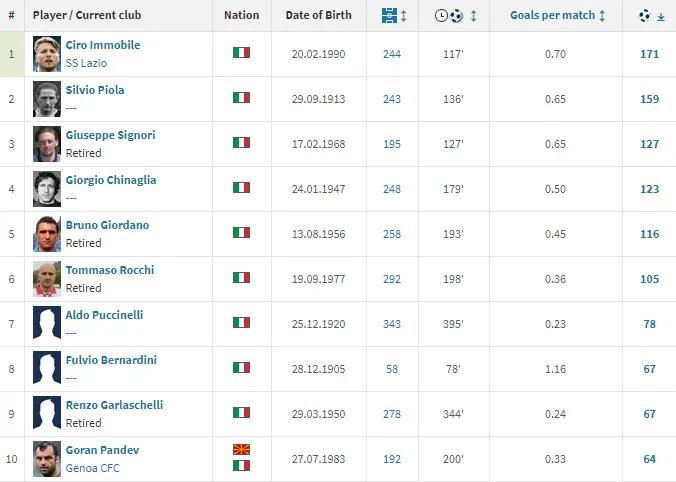Open Bruno Giordano's 258 matches link
This screenshot has height=482, width=676.
point(392,233)
